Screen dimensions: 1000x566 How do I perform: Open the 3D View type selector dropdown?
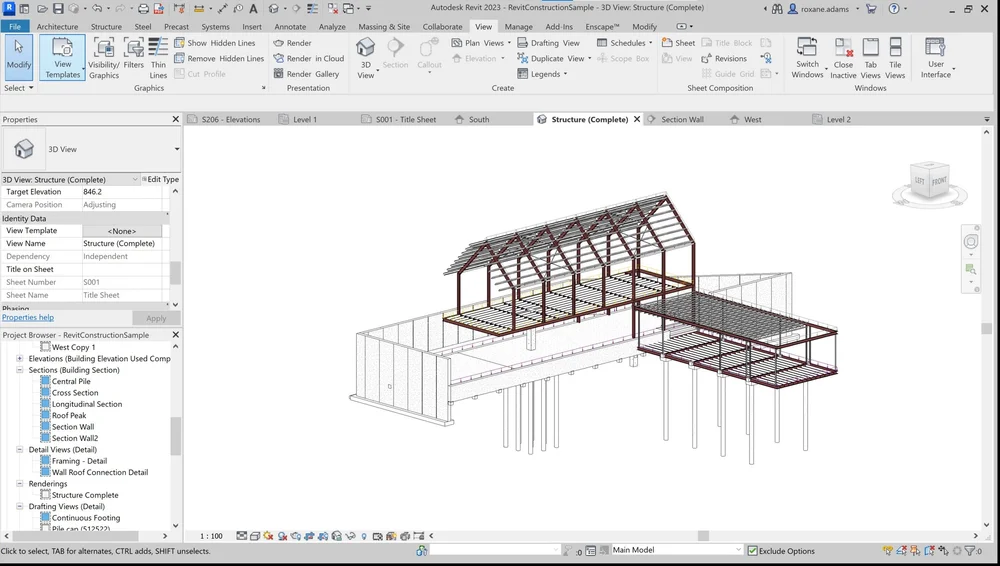[x=176, y=149]
